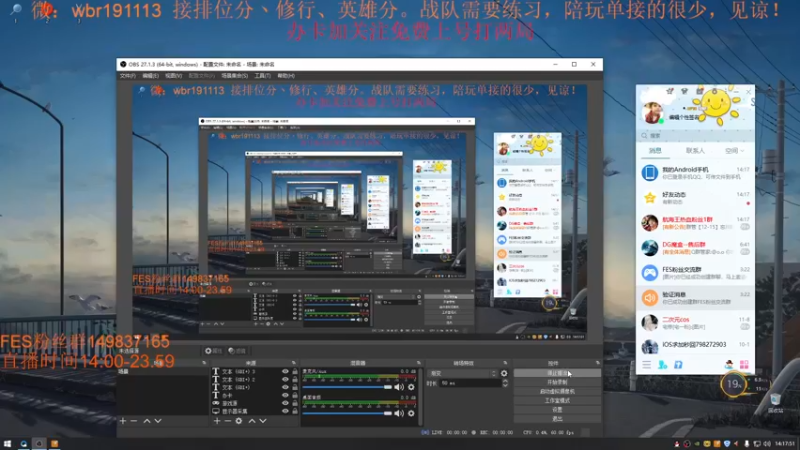Remove the selected scene with the scenes minus icon
Viewport: 800px width, 450px height.
[134, 421]
